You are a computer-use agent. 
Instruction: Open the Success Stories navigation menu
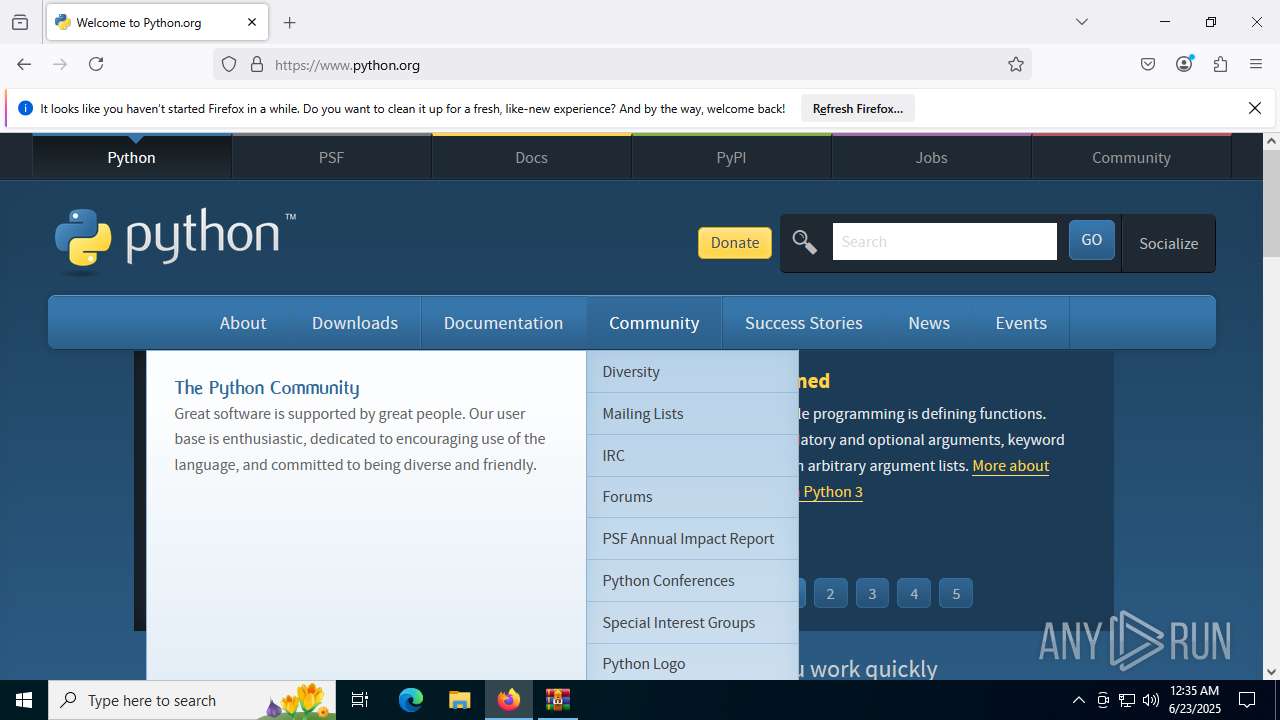click(x=804, y=323)
